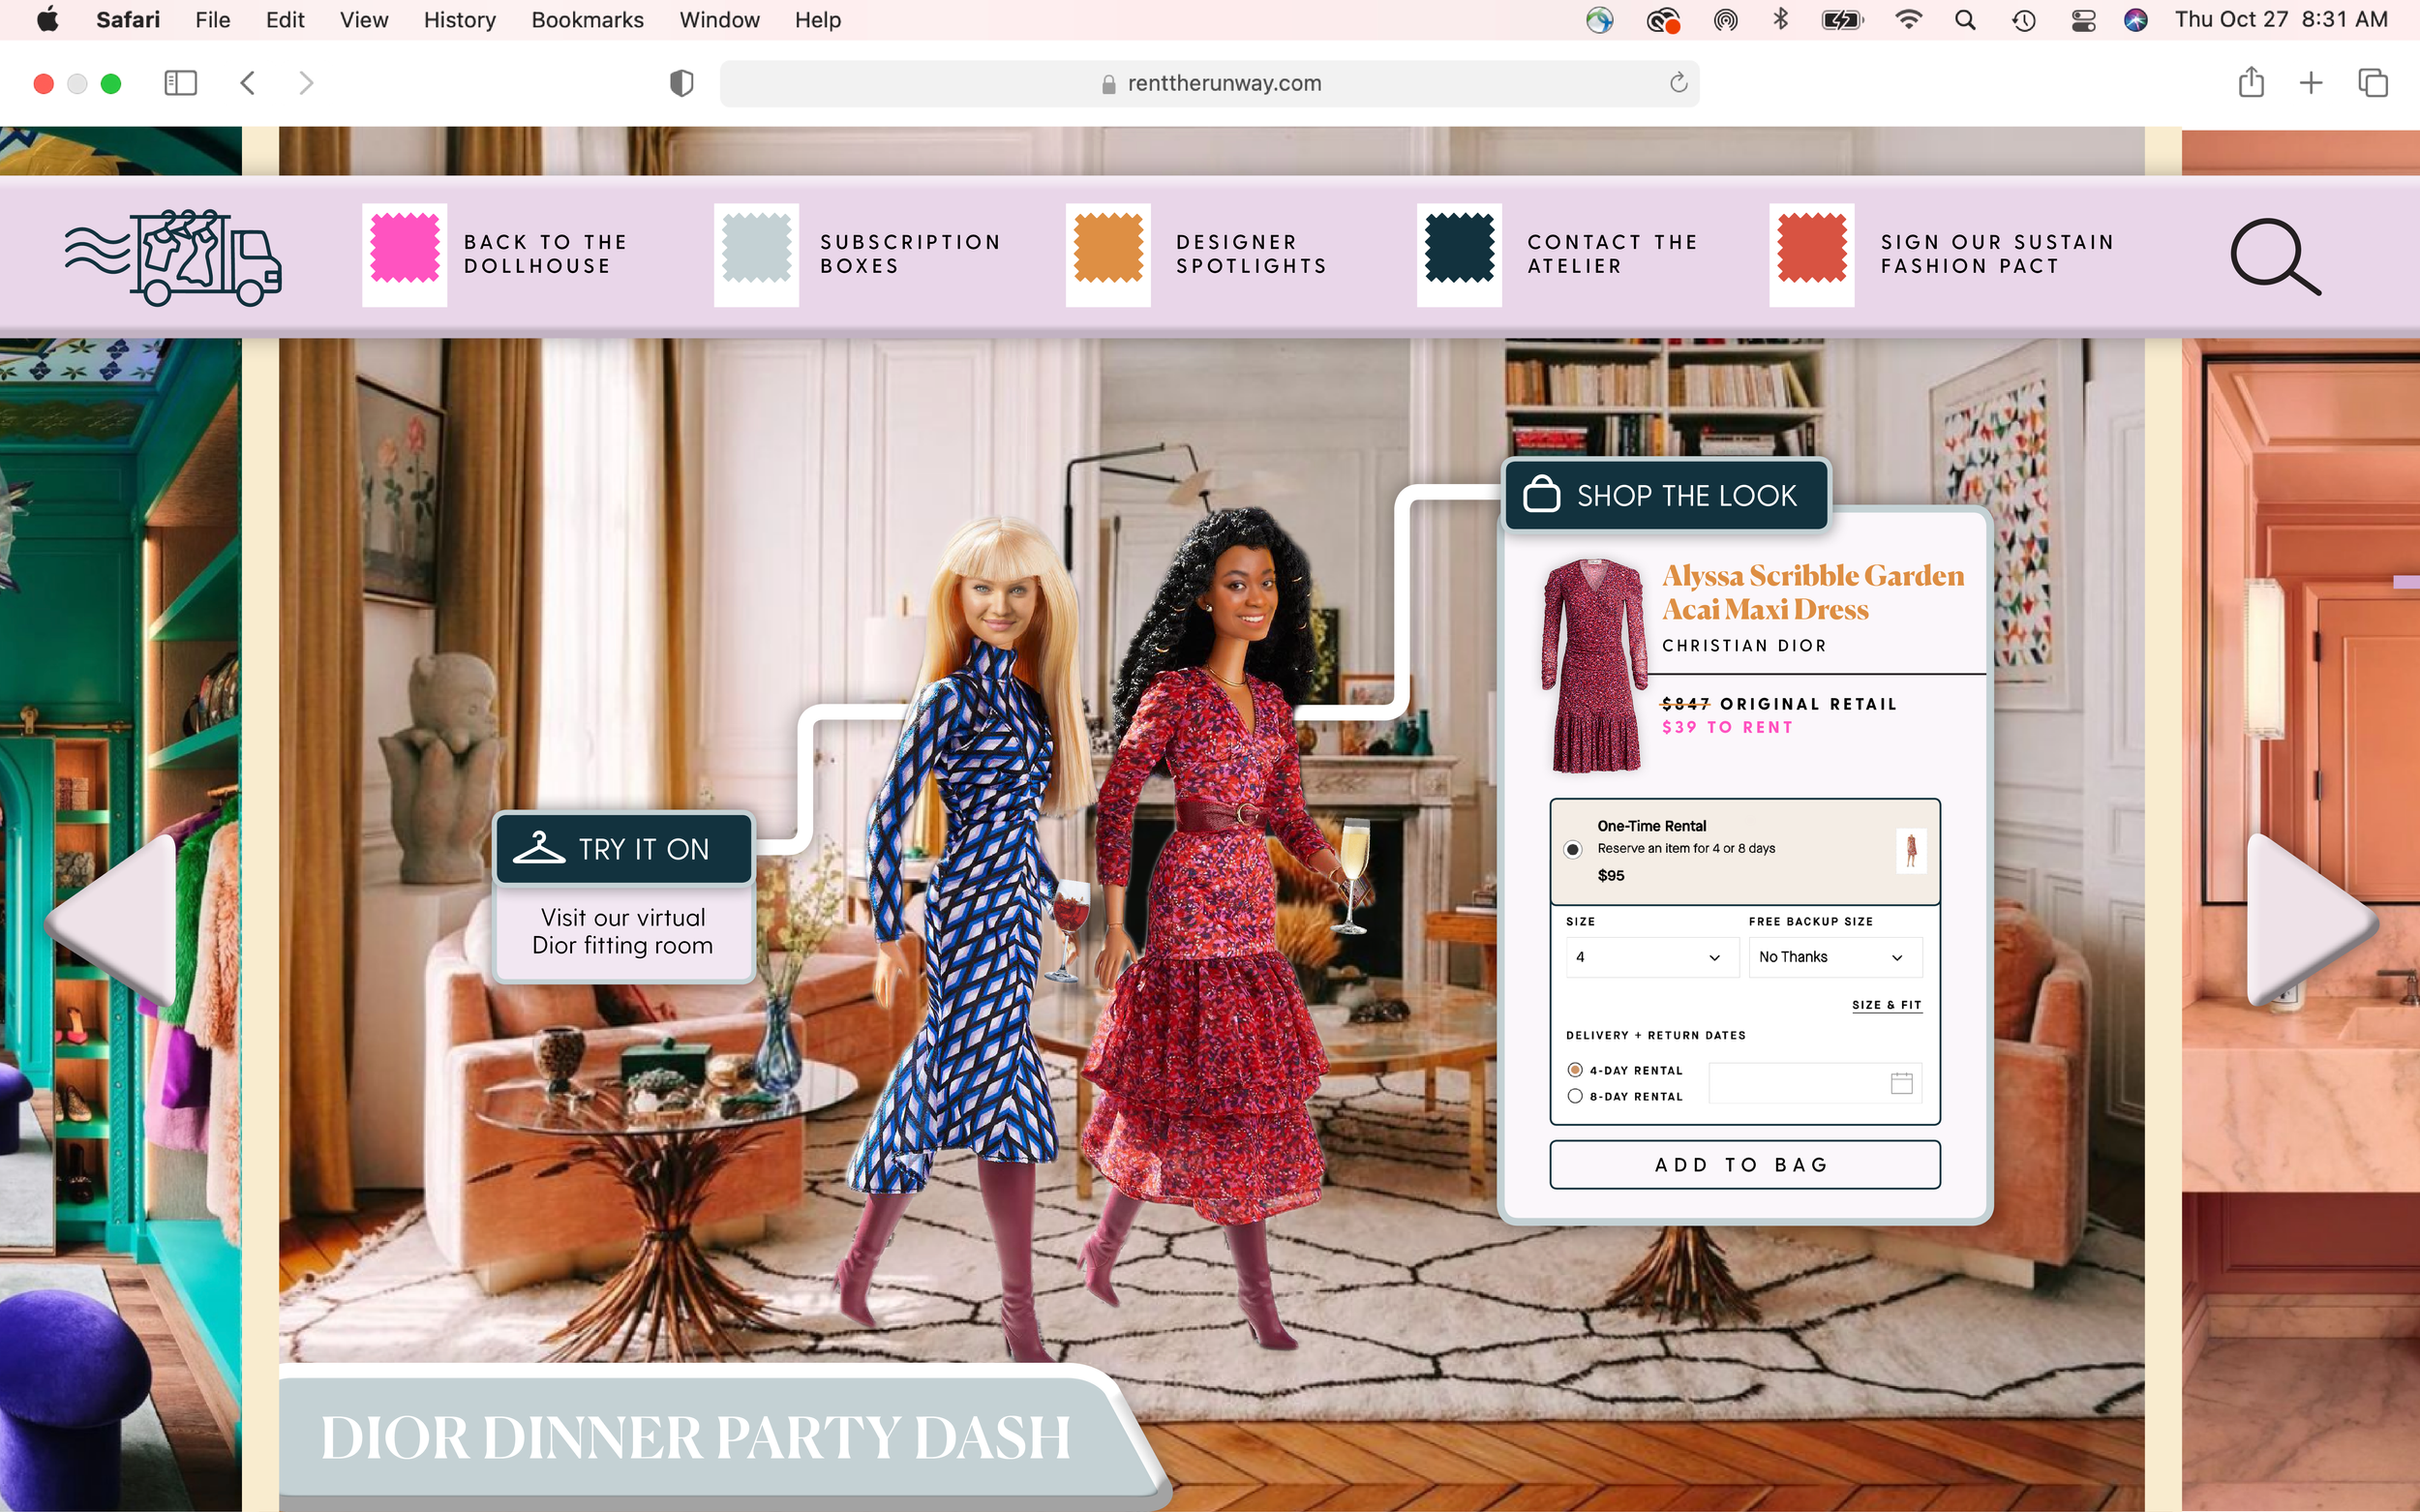Open Spotlight search in menu bar
The image size is (2420, 1512).
1964,20
